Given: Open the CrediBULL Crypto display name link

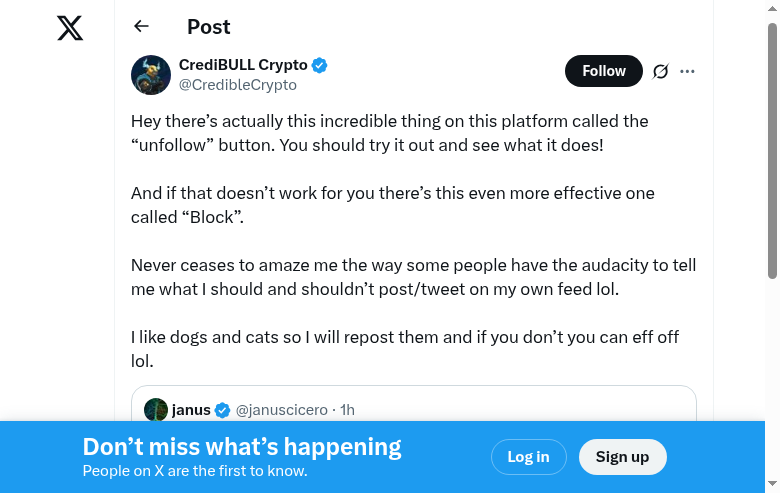Looking at the screenshot, I should click(243, 65).
